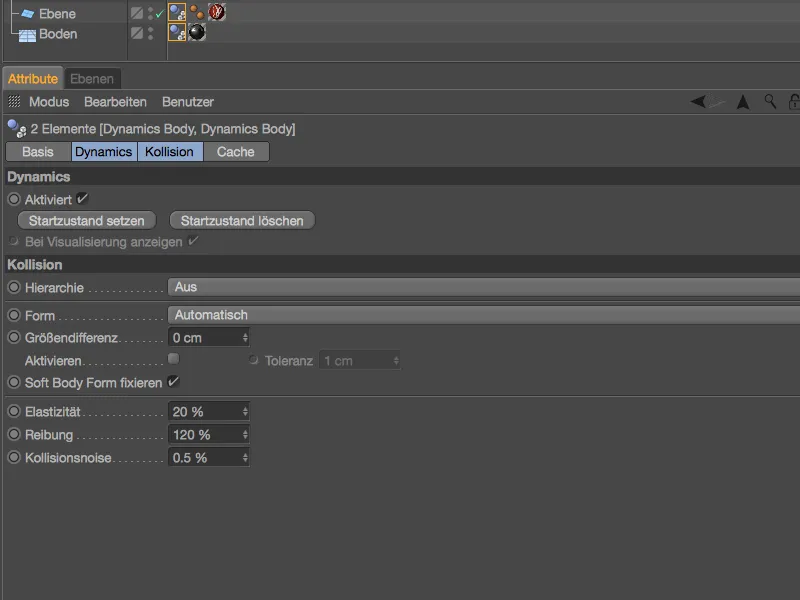The height and width of the screenshot is (600, 800).
Task: Click Startzustand setzen button
Action: coord(87,221)
